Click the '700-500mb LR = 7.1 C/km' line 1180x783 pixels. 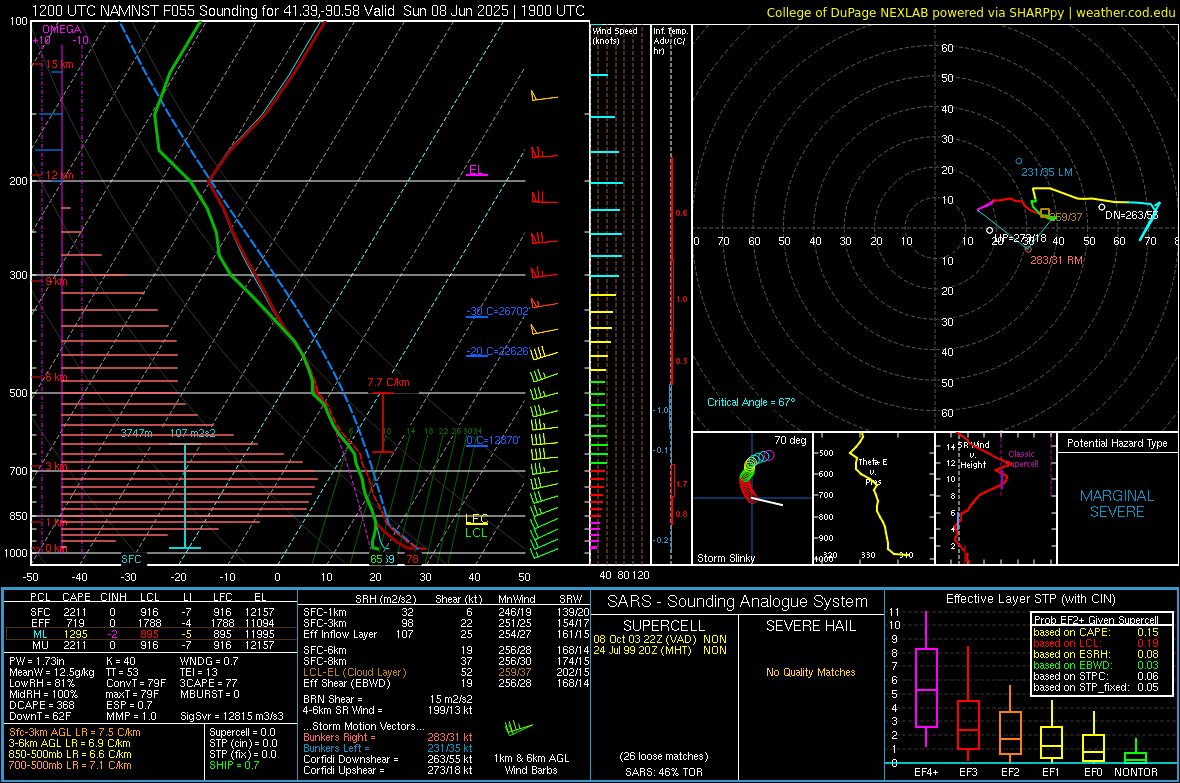(70, 766)
